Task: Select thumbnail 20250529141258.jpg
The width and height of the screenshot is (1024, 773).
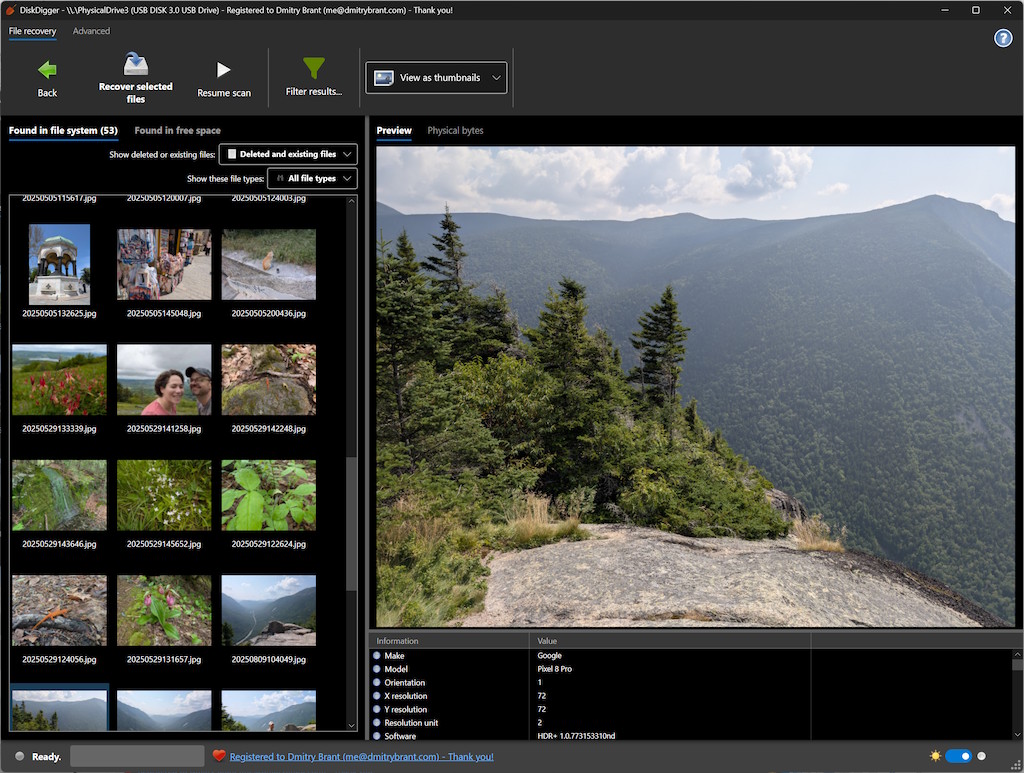Action: coord(164,380)
